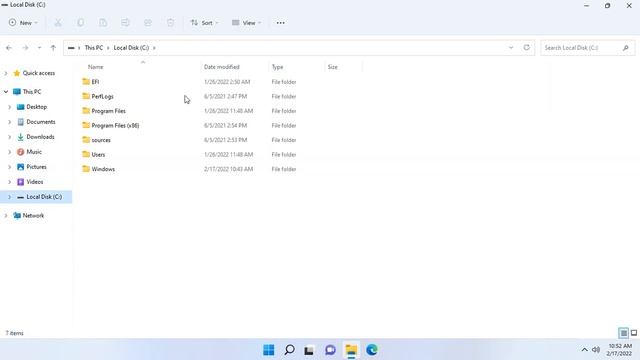Select Music in navigation pane

coord(34,152)
